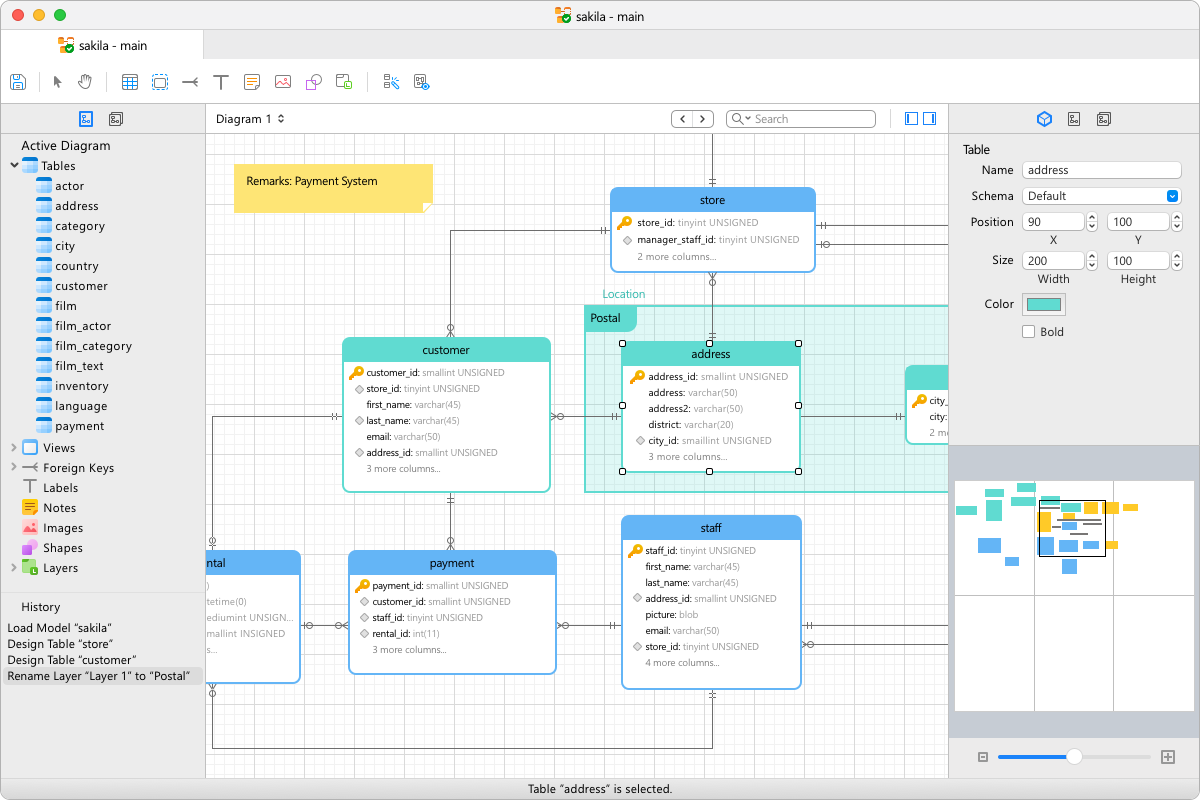This screenshot has width=1200, height=800.
Task: Select the new Table tool
Action: tap(129, 82)
